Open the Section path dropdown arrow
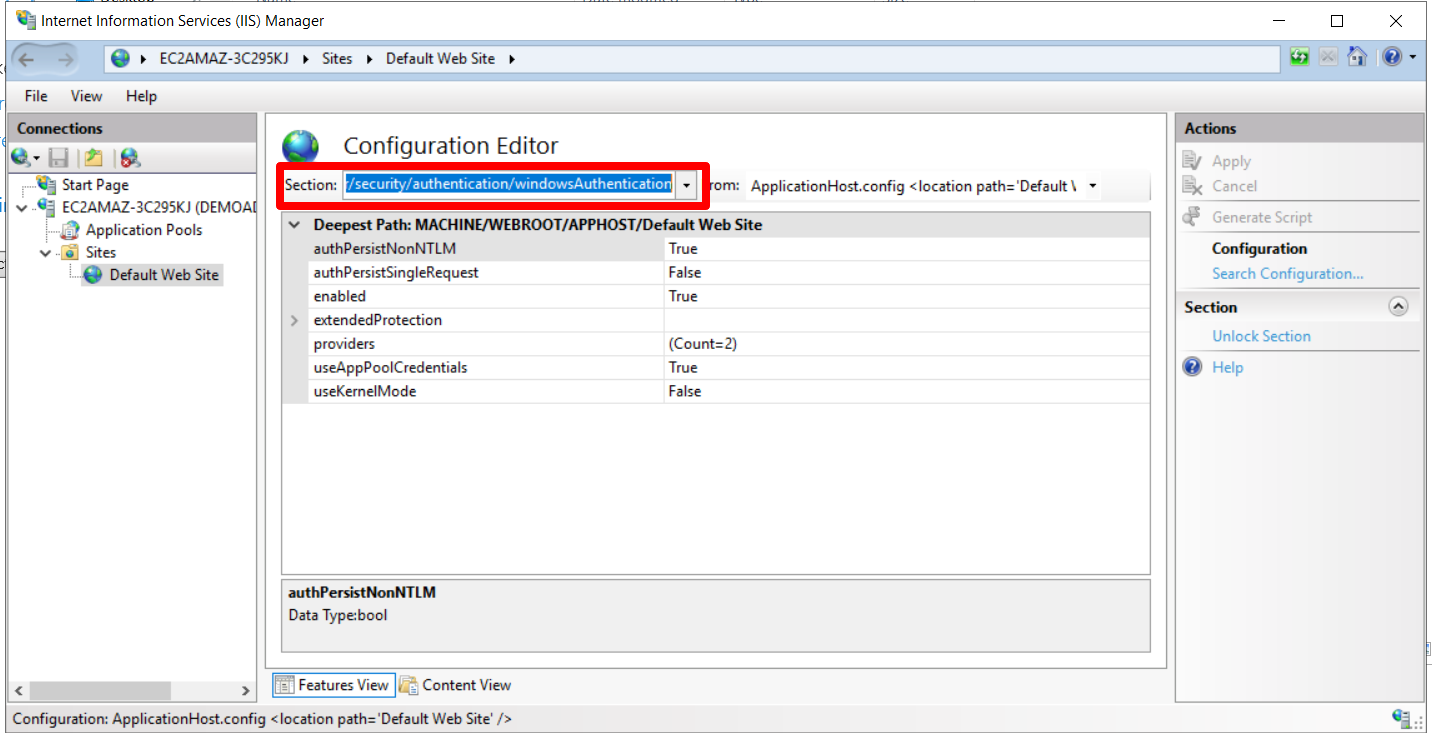 (686, 185)
